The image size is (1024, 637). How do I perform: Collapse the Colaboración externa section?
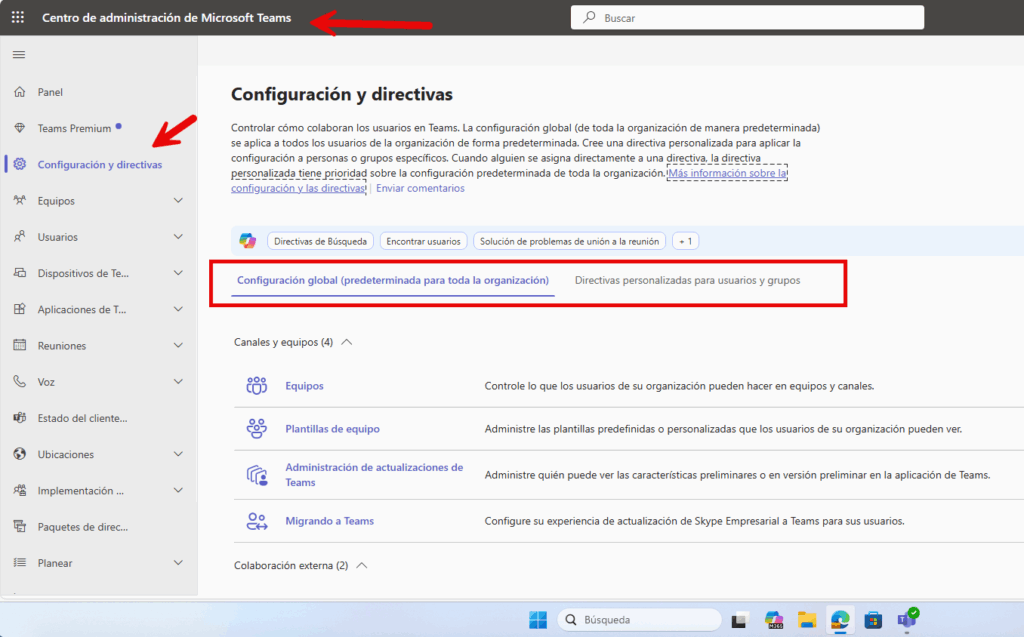[x=362, y=565]
